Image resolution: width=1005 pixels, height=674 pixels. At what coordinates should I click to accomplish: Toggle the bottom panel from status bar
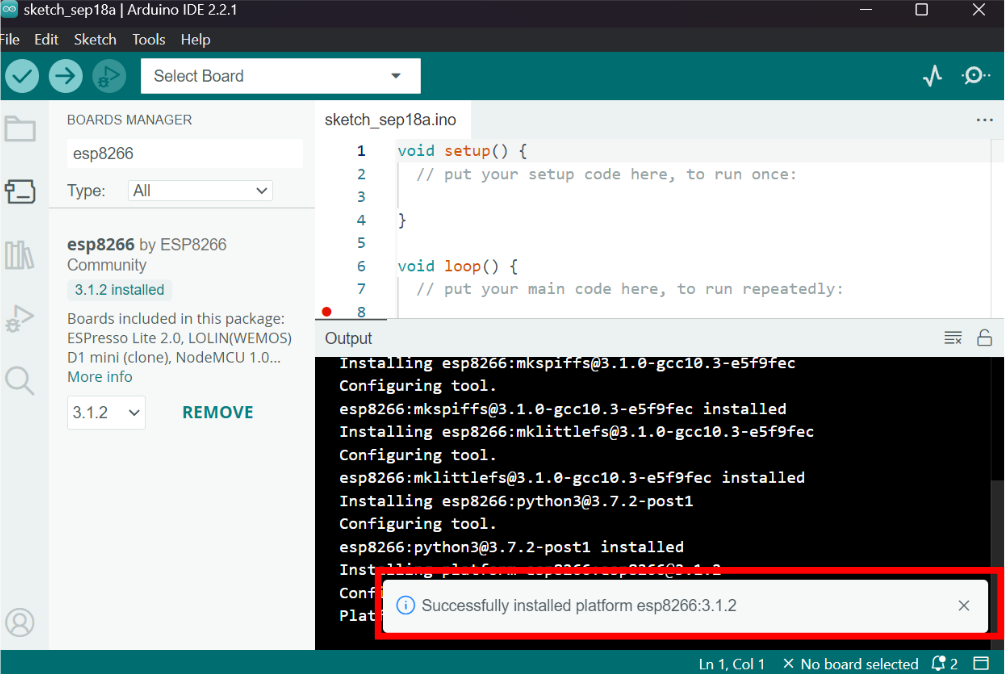(x=981, y=663)
